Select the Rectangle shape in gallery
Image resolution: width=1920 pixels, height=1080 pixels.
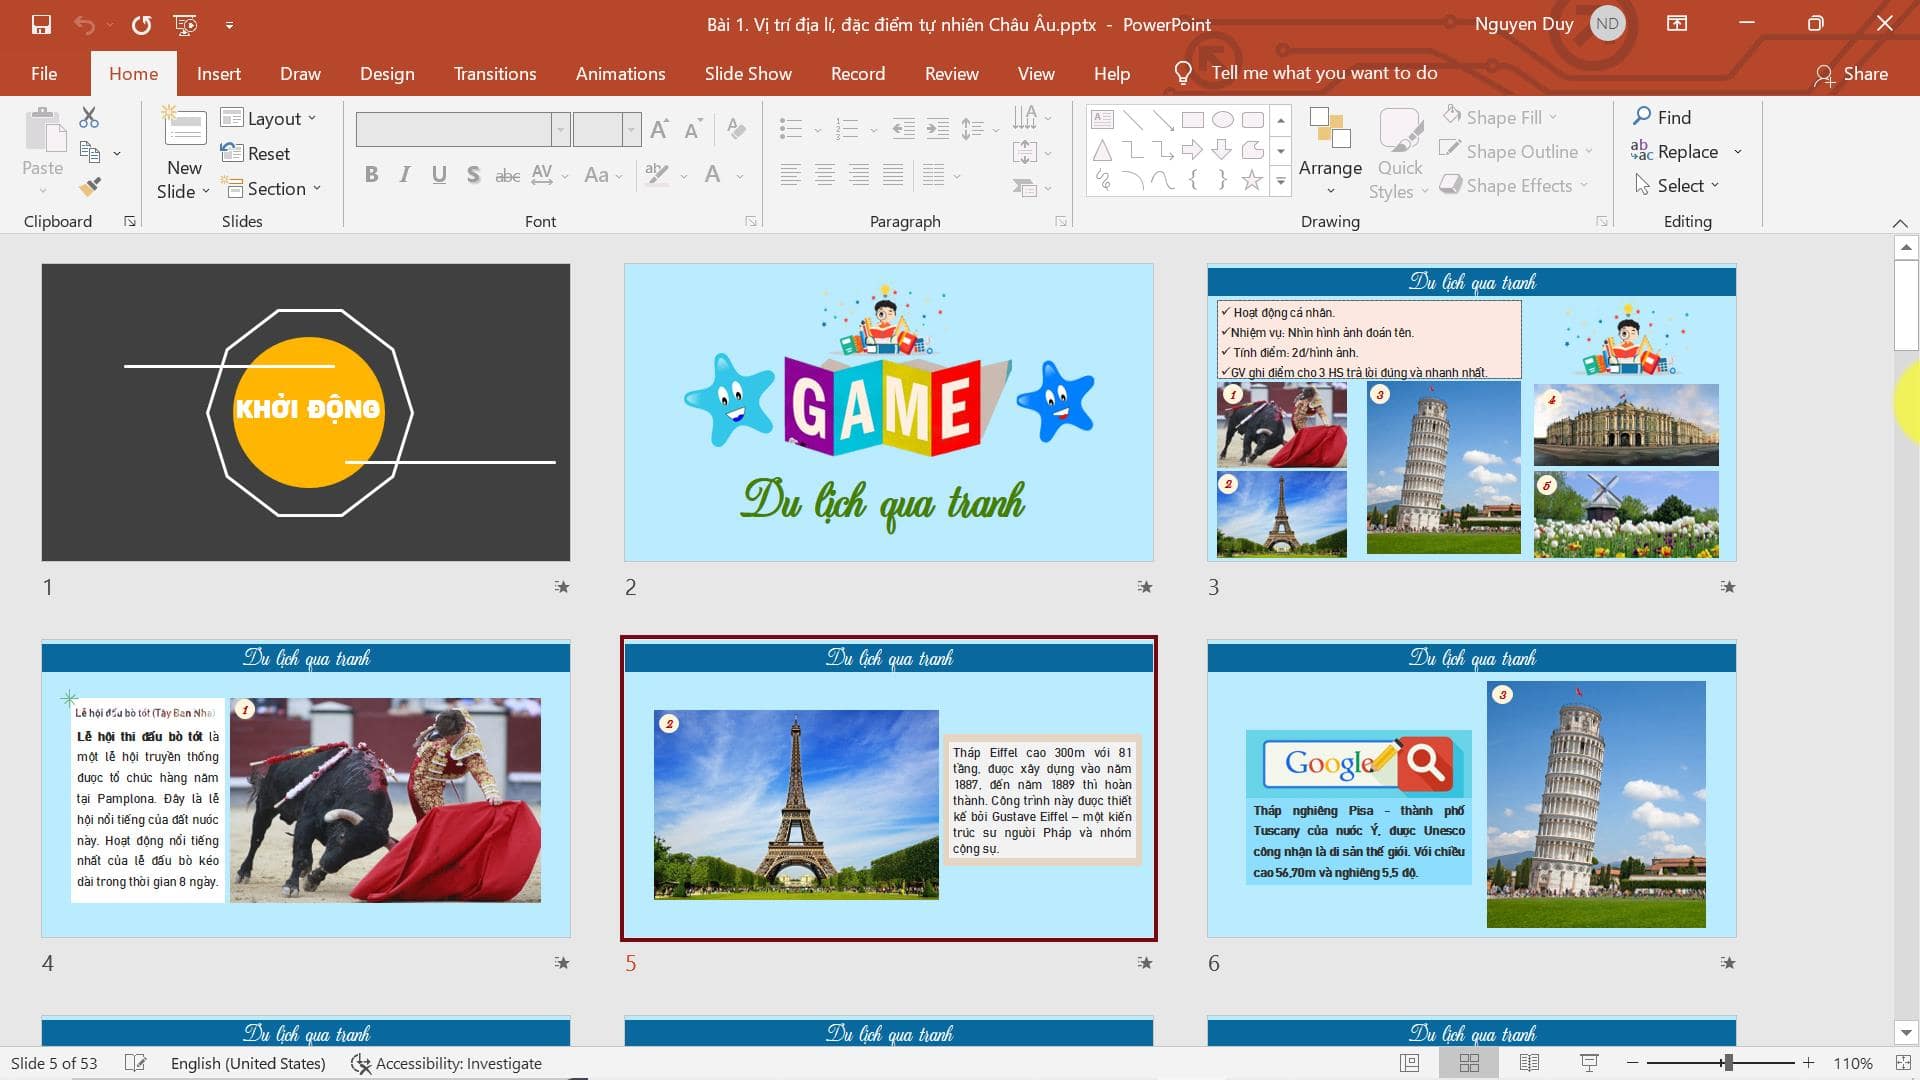(x=1192, y=120)
